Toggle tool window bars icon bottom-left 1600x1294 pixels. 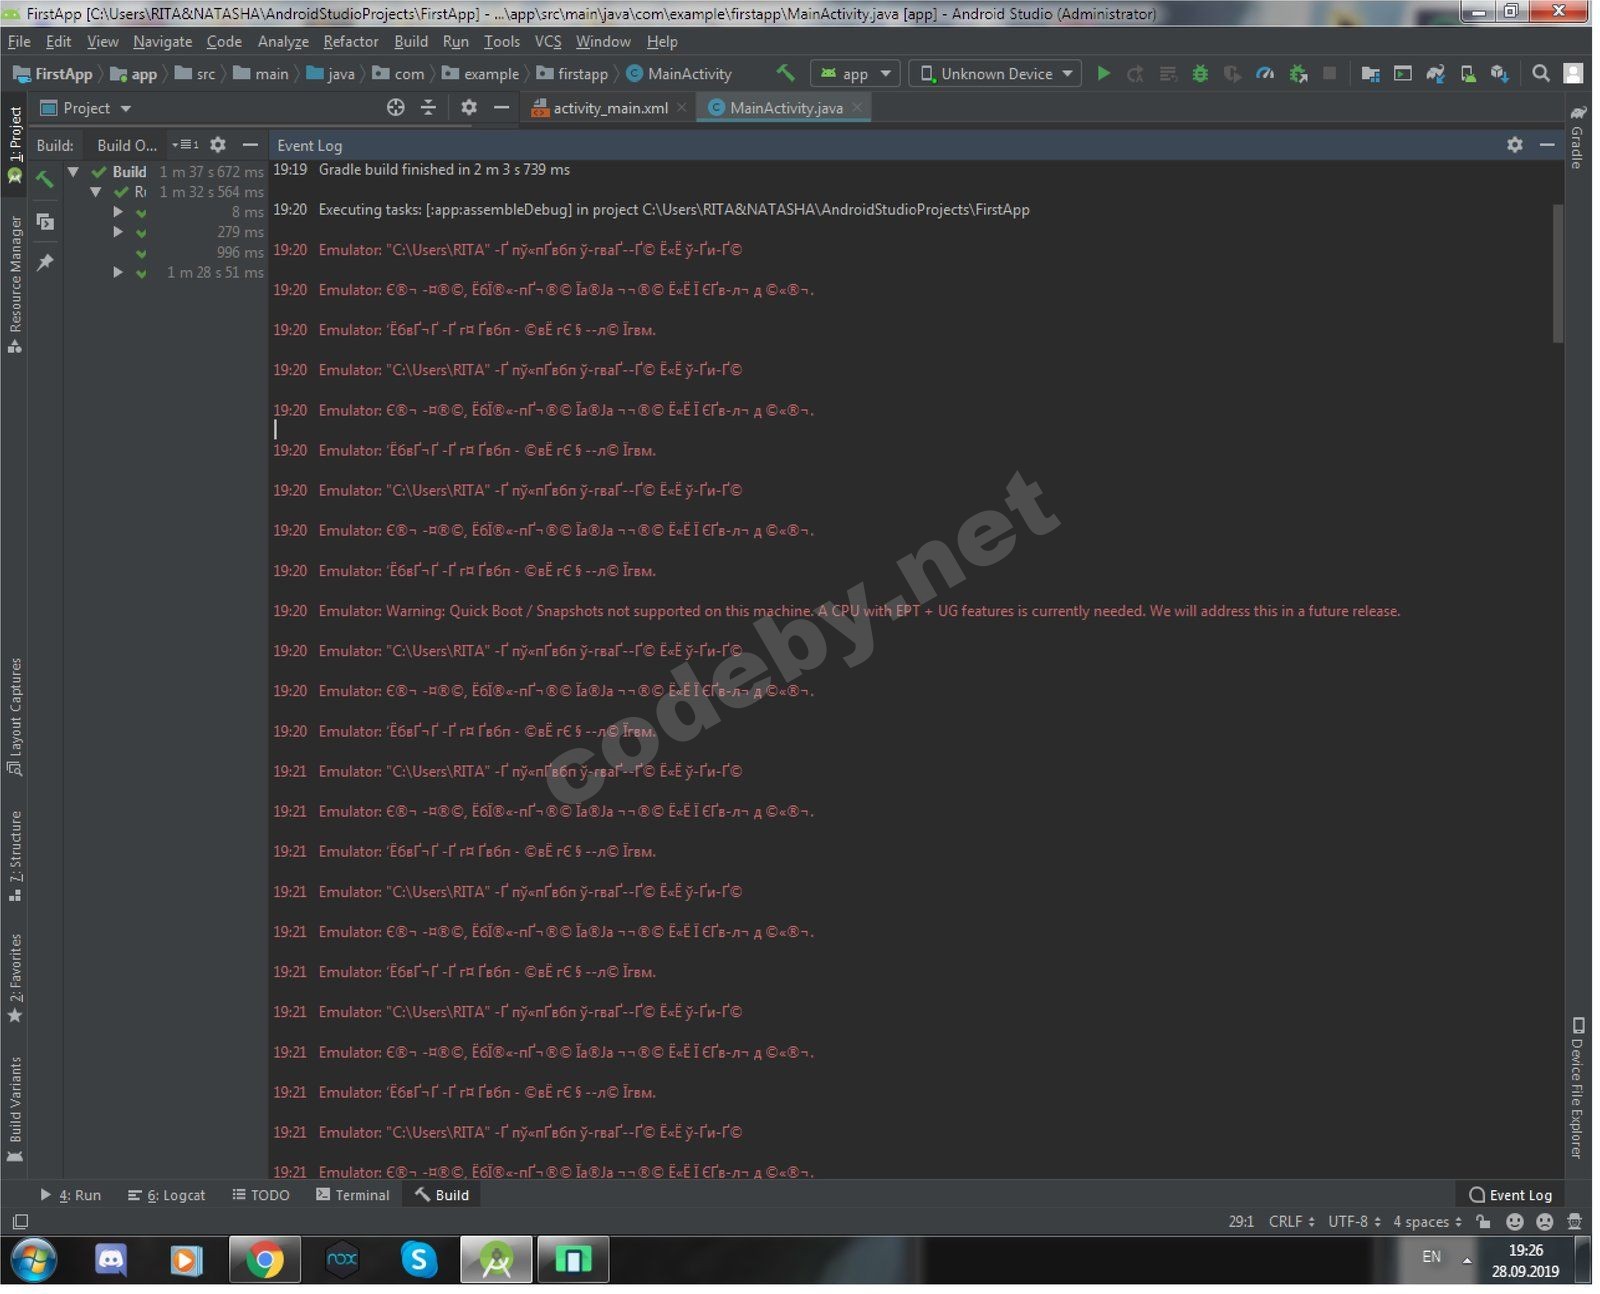[x=20, y=1222]
